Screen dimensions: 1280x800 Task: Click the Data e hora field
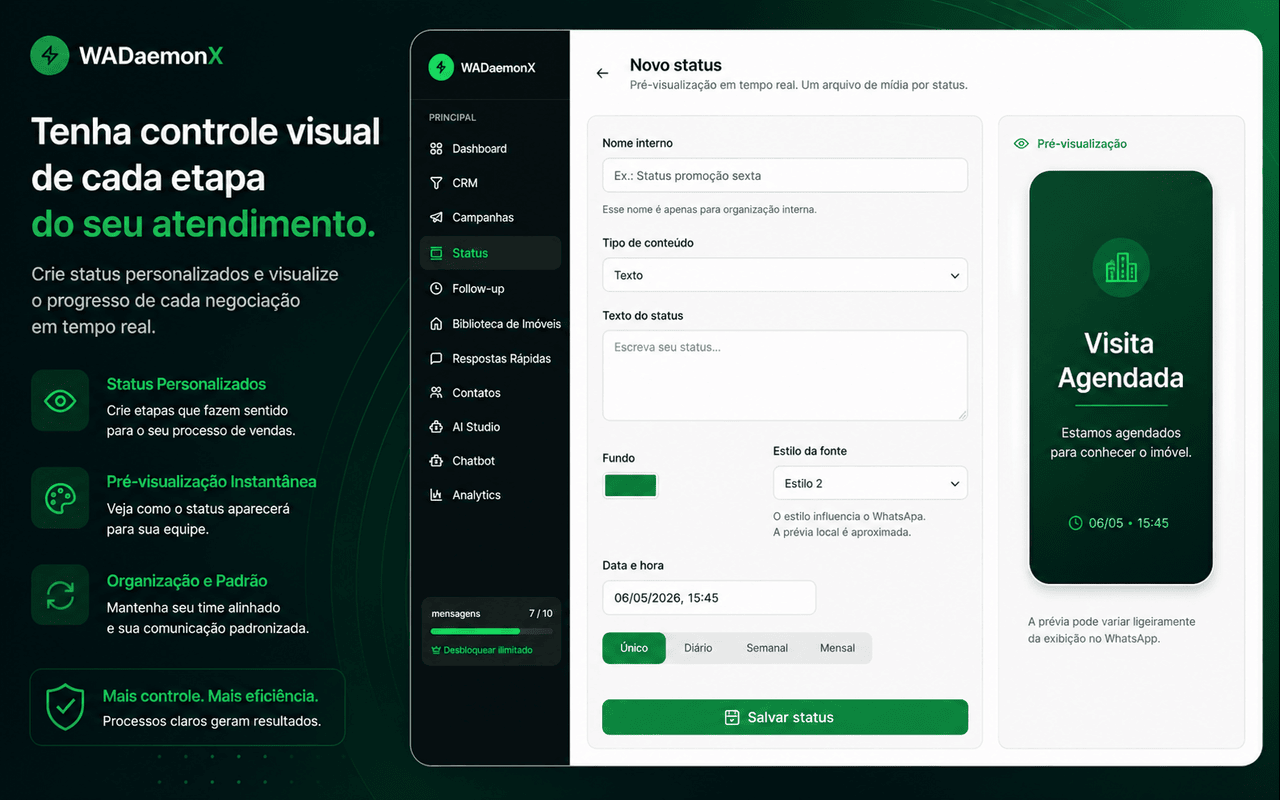click(x=709, y=598)
